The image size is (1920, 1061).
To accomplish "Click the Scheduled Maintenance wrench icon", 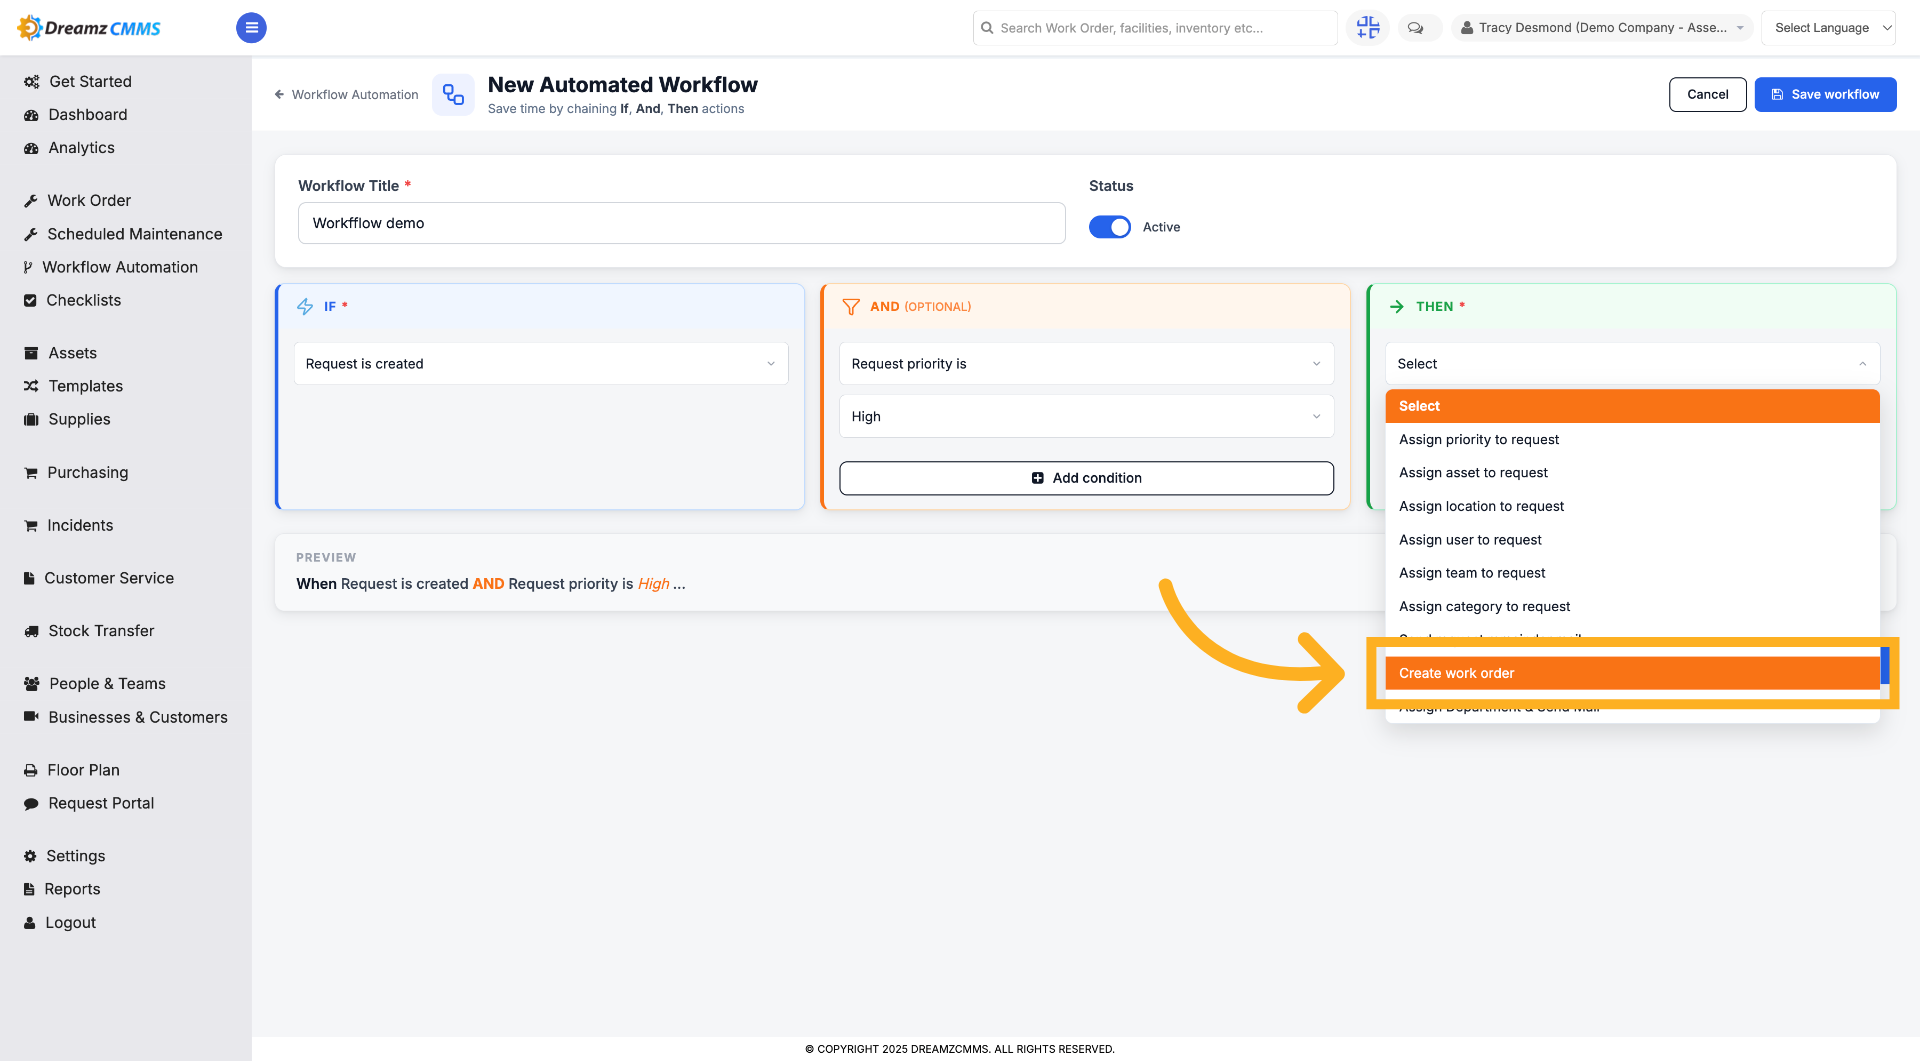I will pyautogui.click(x=31, y=234).
